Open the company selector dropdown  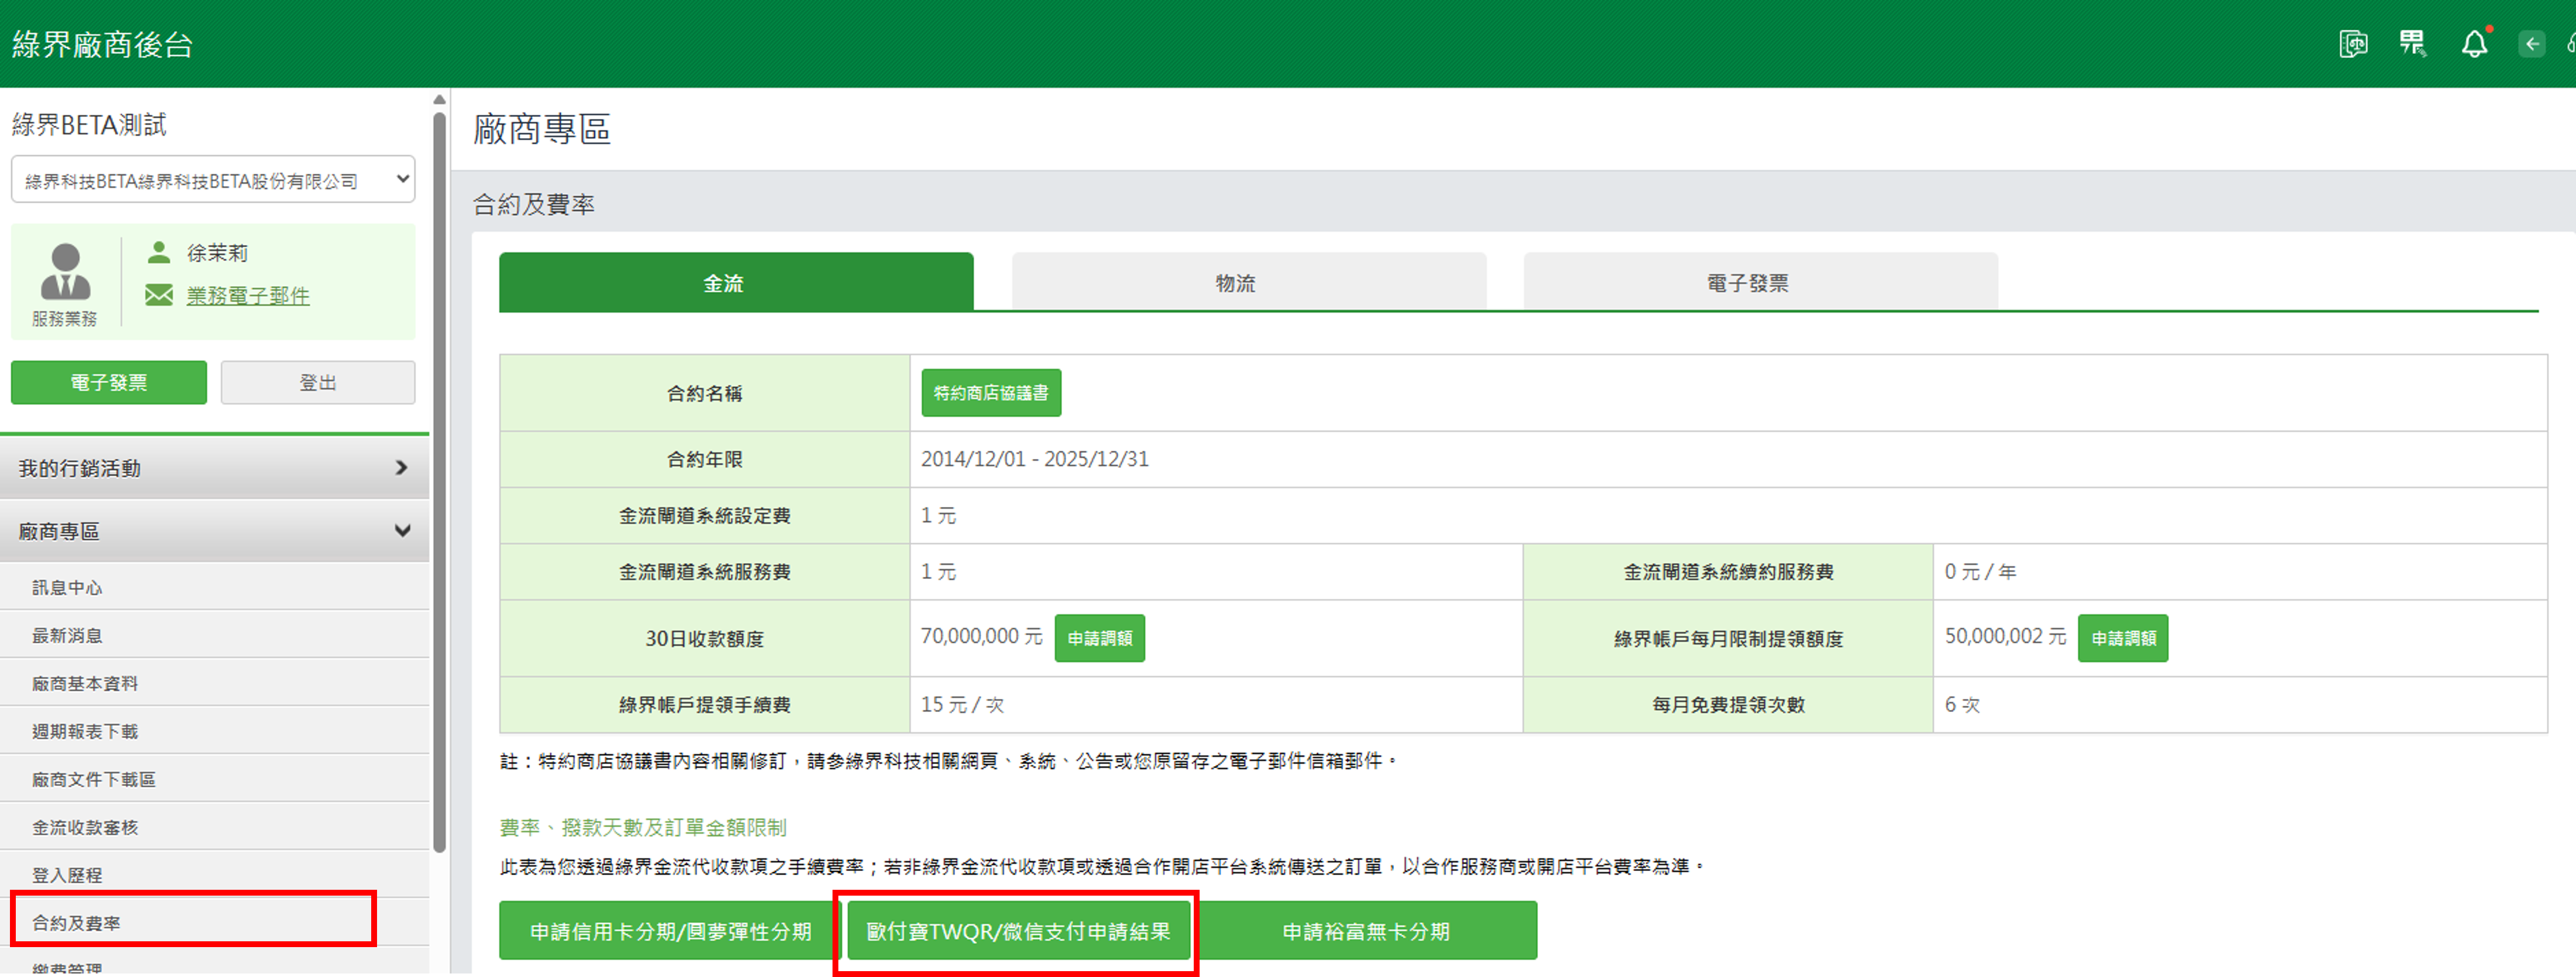click(x=213, y=180)
